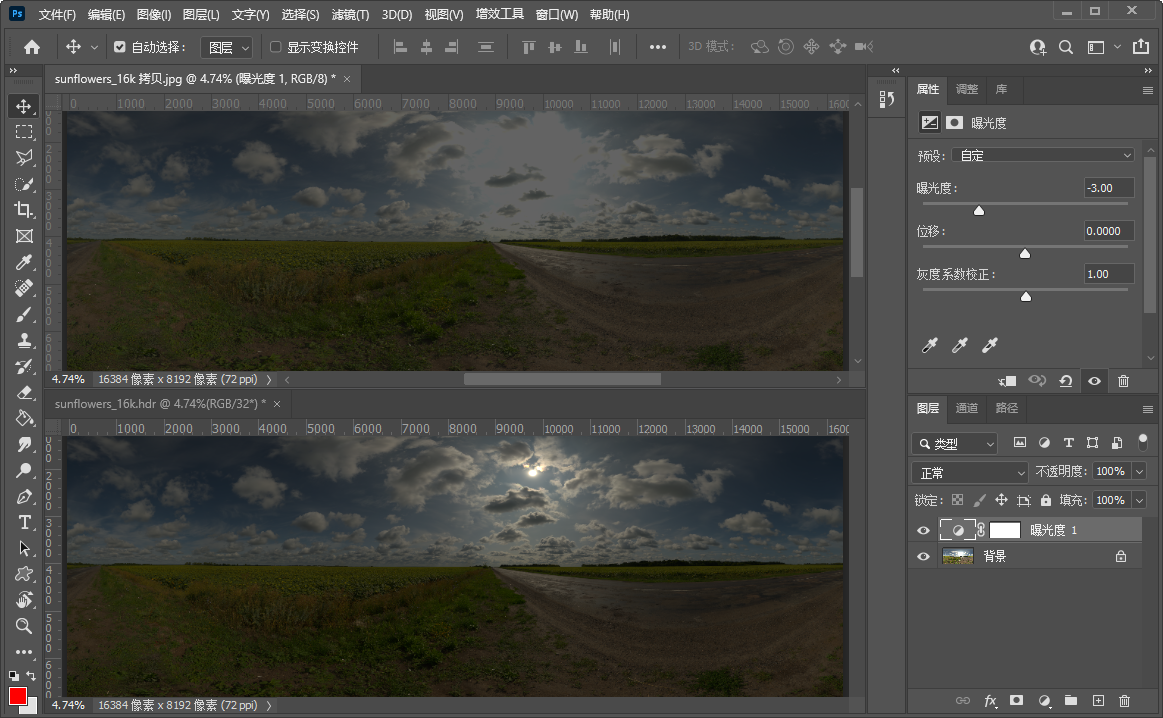The width and height of the screenshot is (1163, 718).
Task: Select the Pen tool
Action: click(24, 497)
